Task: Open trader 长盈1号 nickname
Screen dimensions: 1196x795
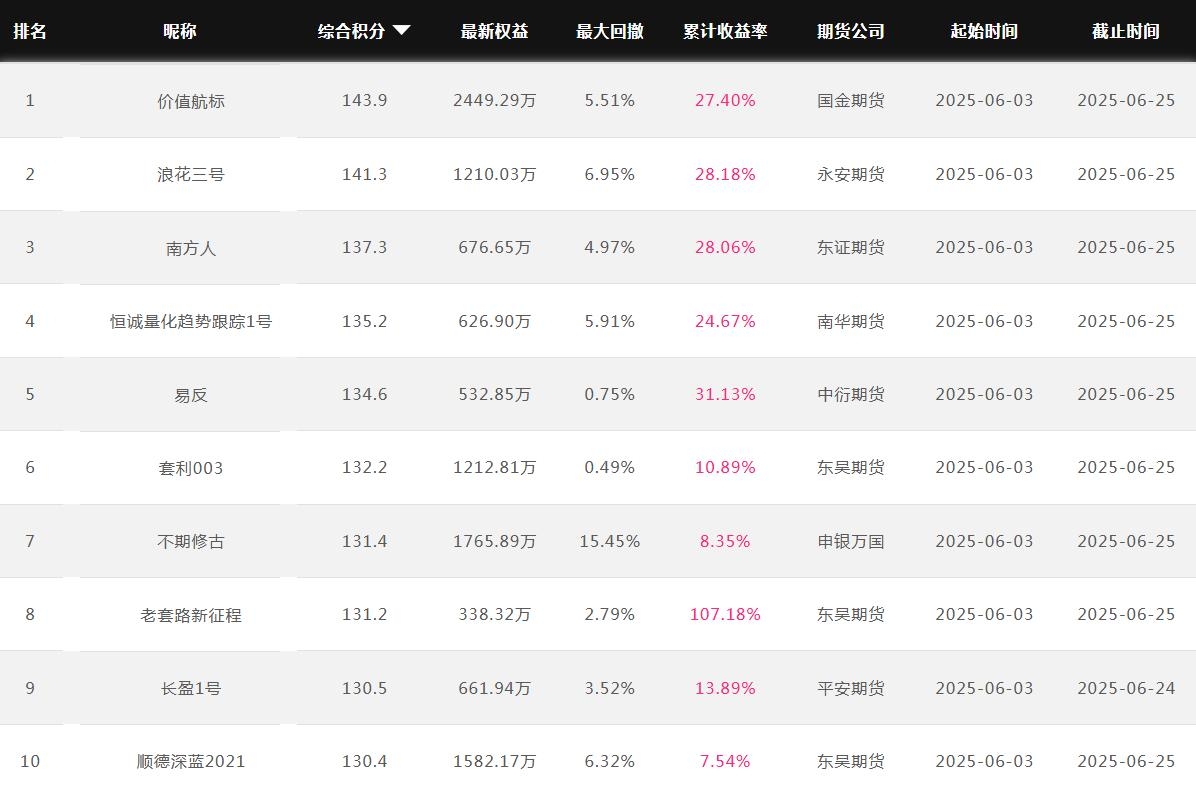Action: [191, 688]
